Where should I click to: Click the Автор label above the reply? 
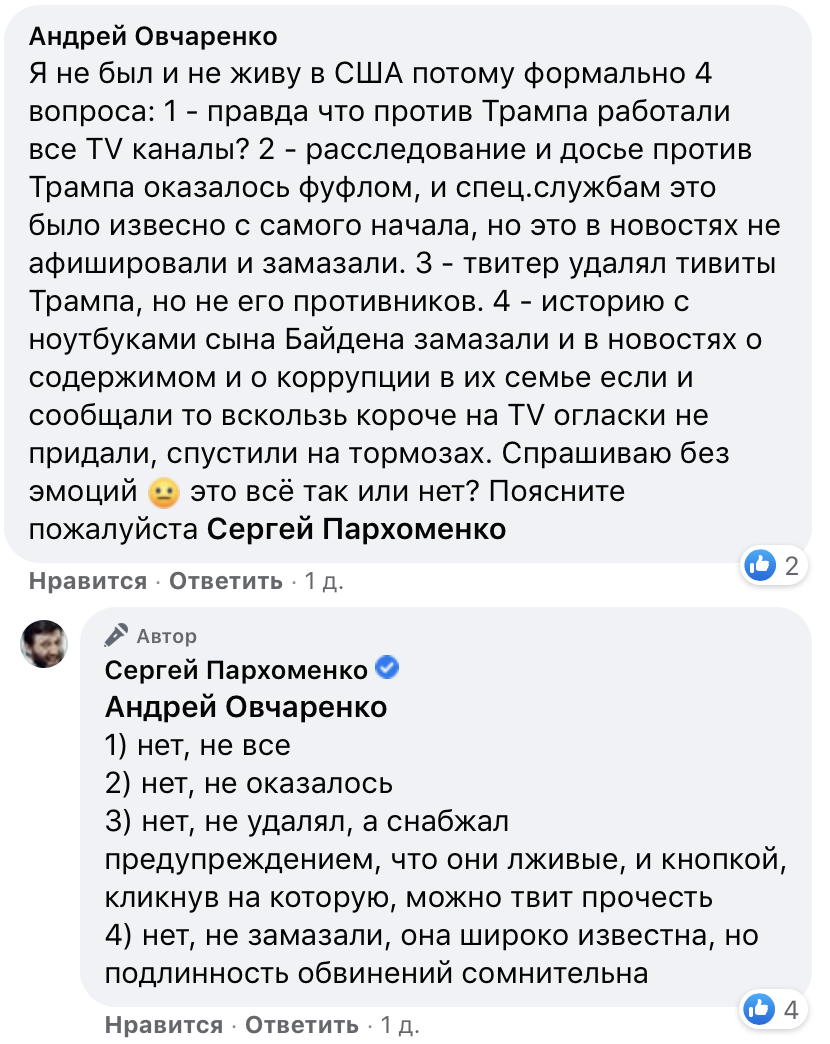point(166,636)
